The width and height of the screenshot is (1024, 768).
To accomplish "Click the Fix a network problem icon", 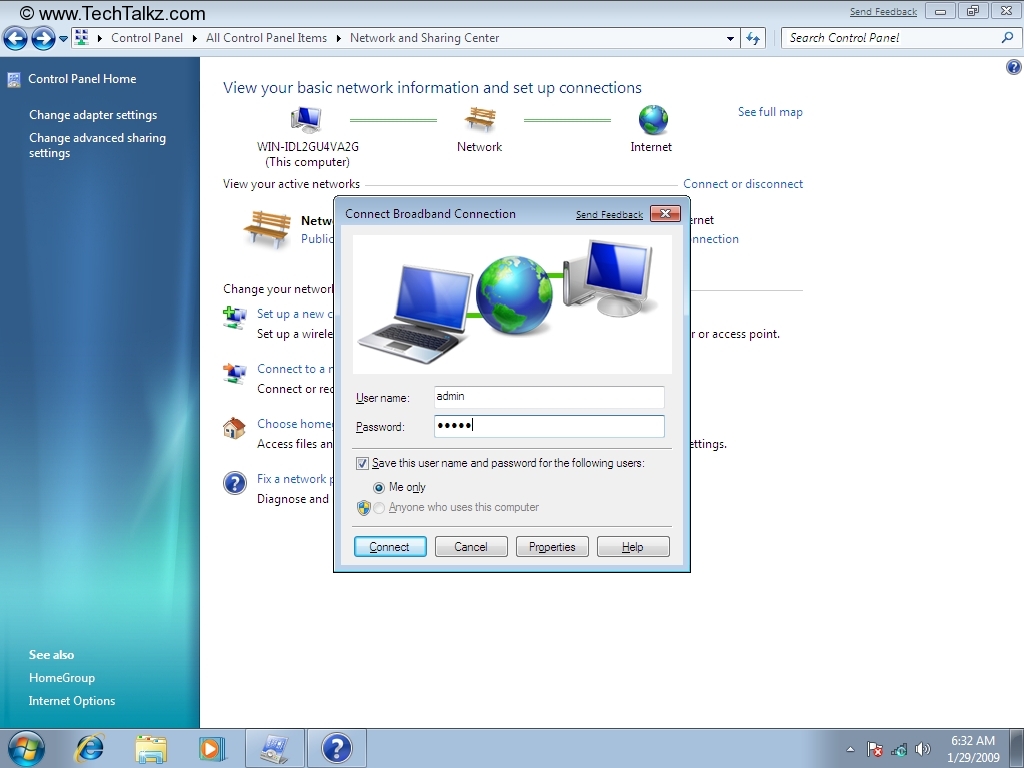I will 235,484.
